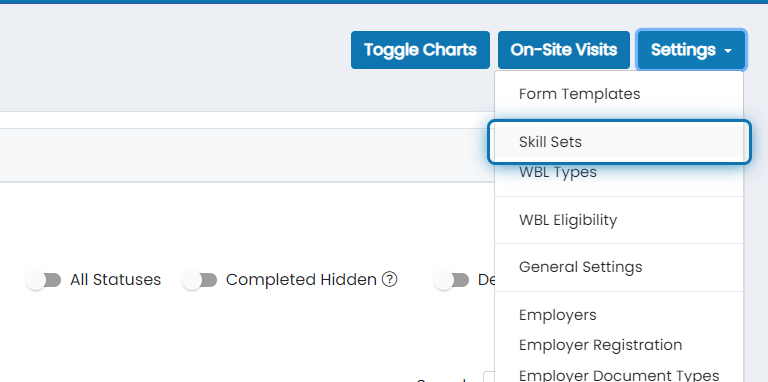Viewport: 768px width, 382px height.
Task: Open Skill Sets menu entry
Action: tap(619, 142)
